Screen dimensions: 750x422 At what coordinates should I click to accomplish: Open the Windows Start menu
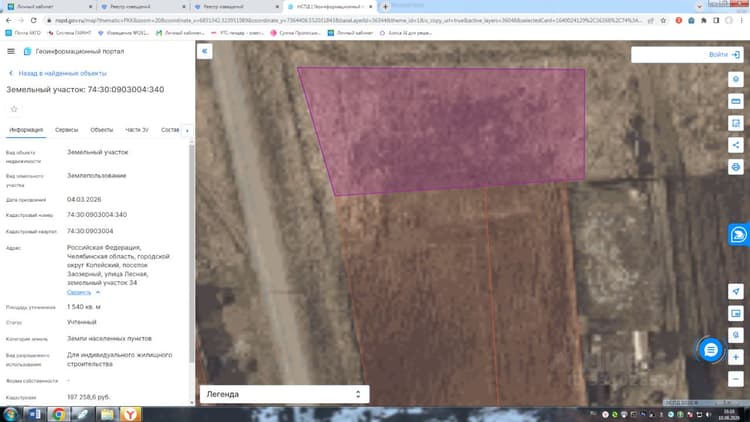point(11,414)
